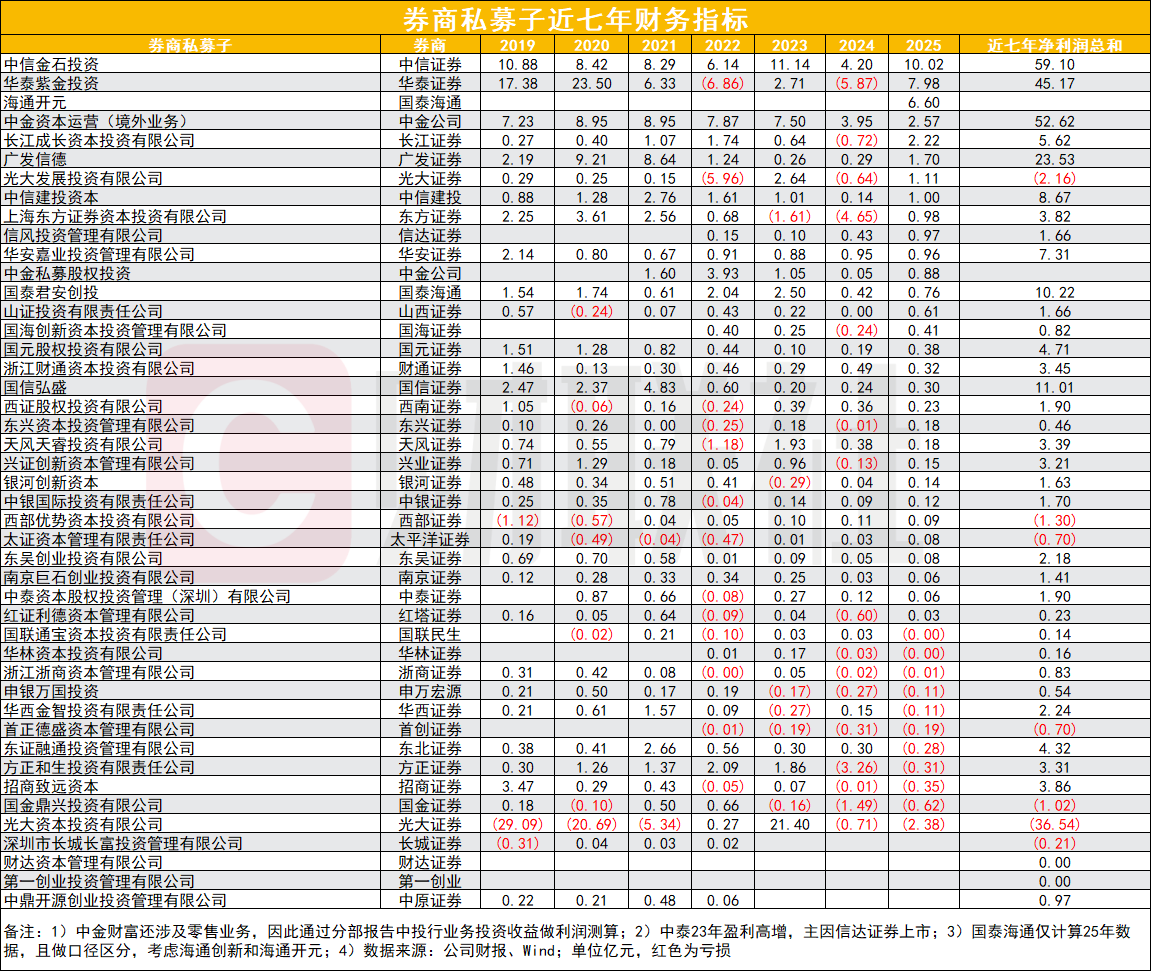
Task: Select the red 2019 value (29.09)
Action: [x=518, y=825]
